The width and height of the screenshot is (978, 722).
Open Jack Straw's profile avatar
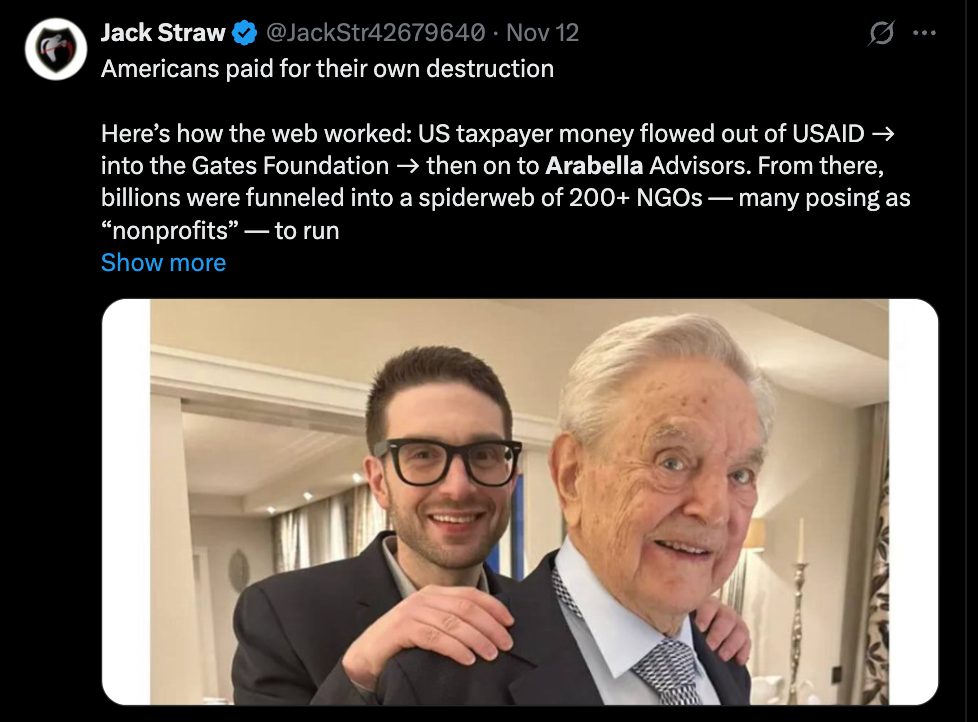coord(56,49)
